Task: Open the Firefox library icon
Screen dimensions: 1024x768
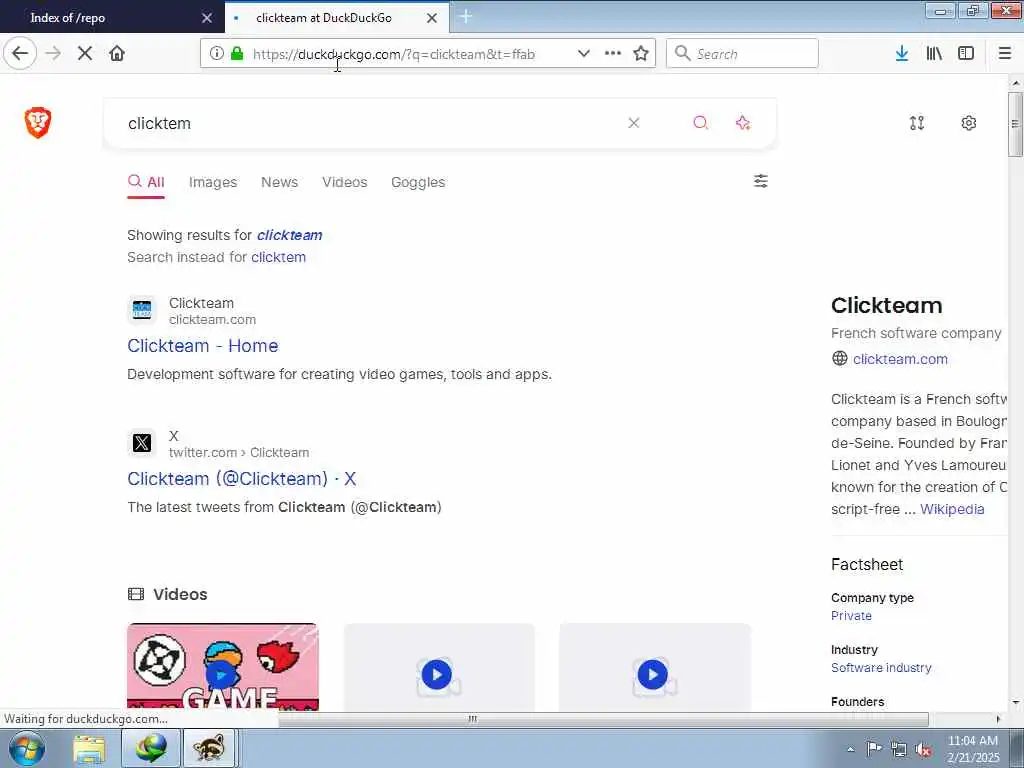Action: 934,54
